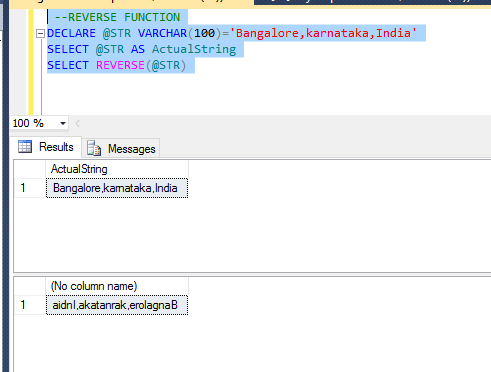Click the DECLARE keyword in the editor
Screen dimensions: 491x372
[71, 33]
